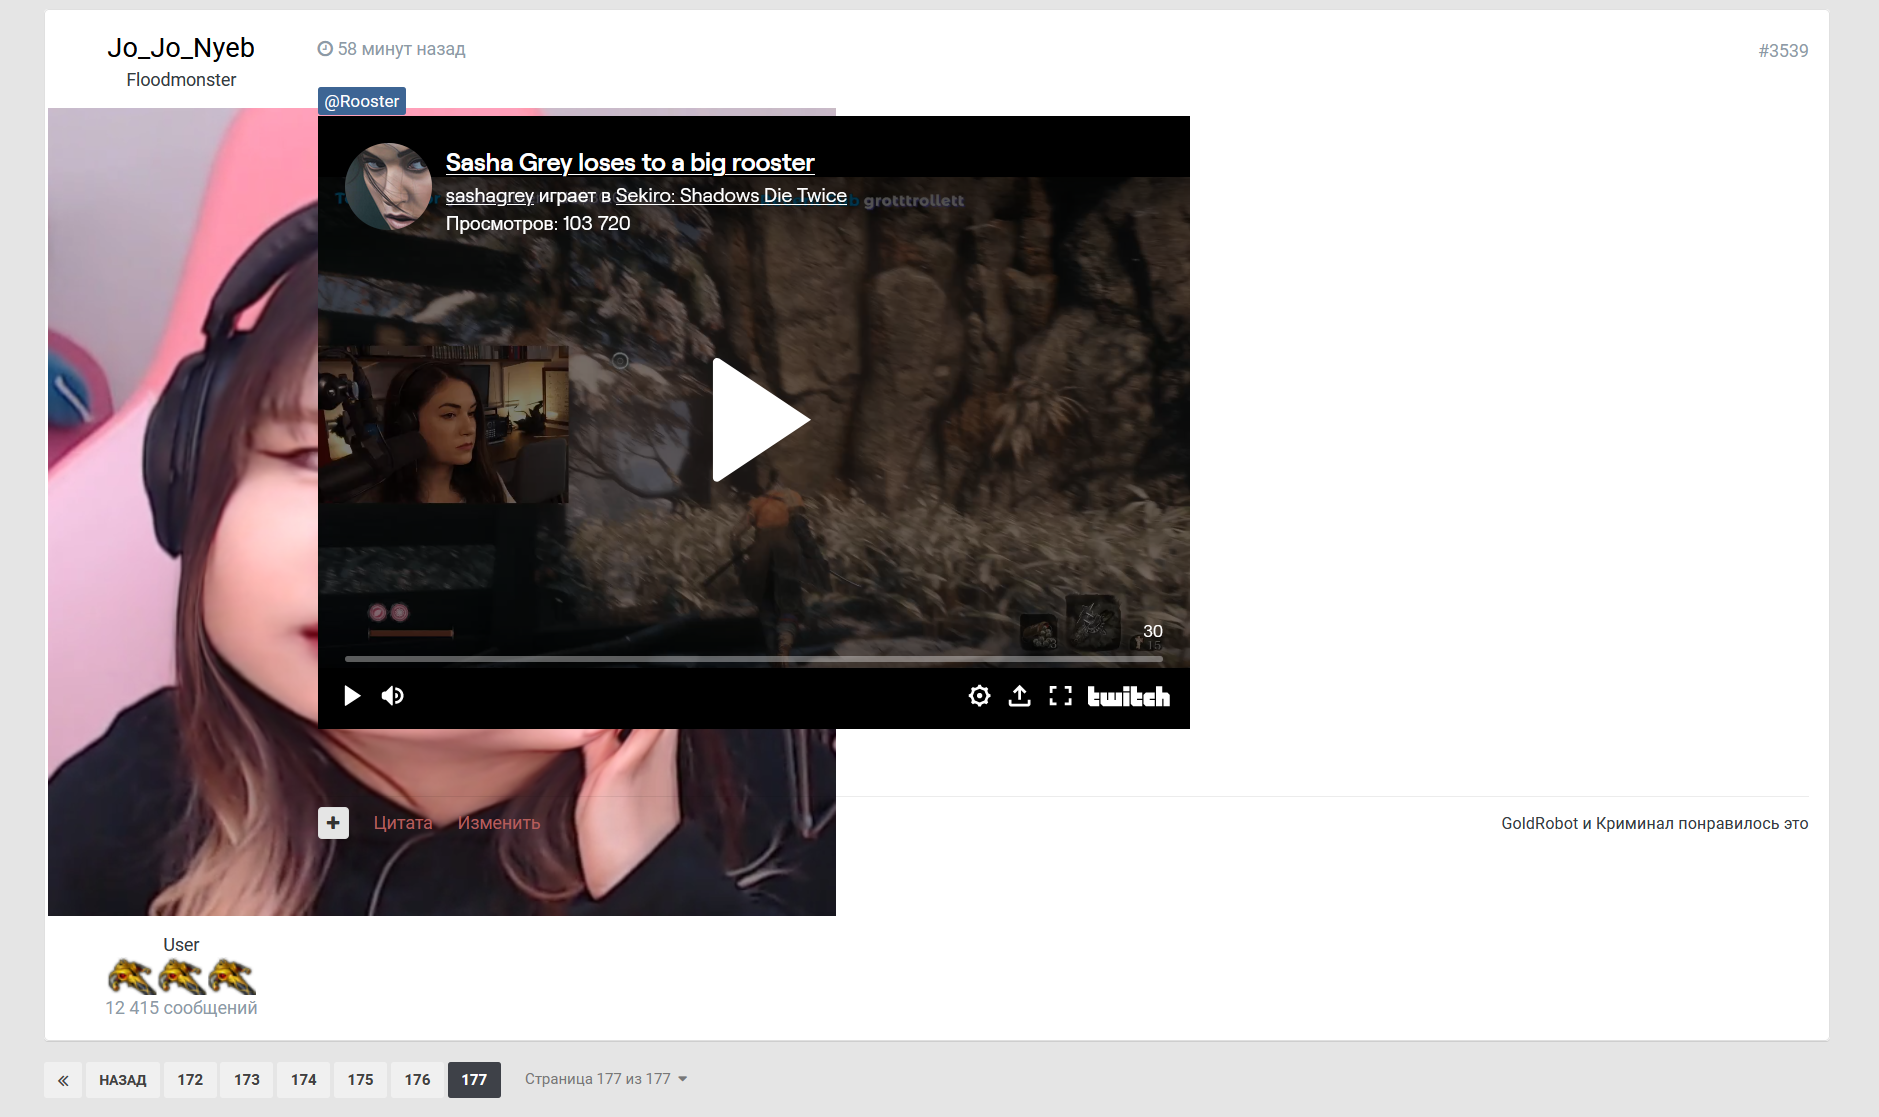
Task: Open the clip title link
Action: pos(629,162)
